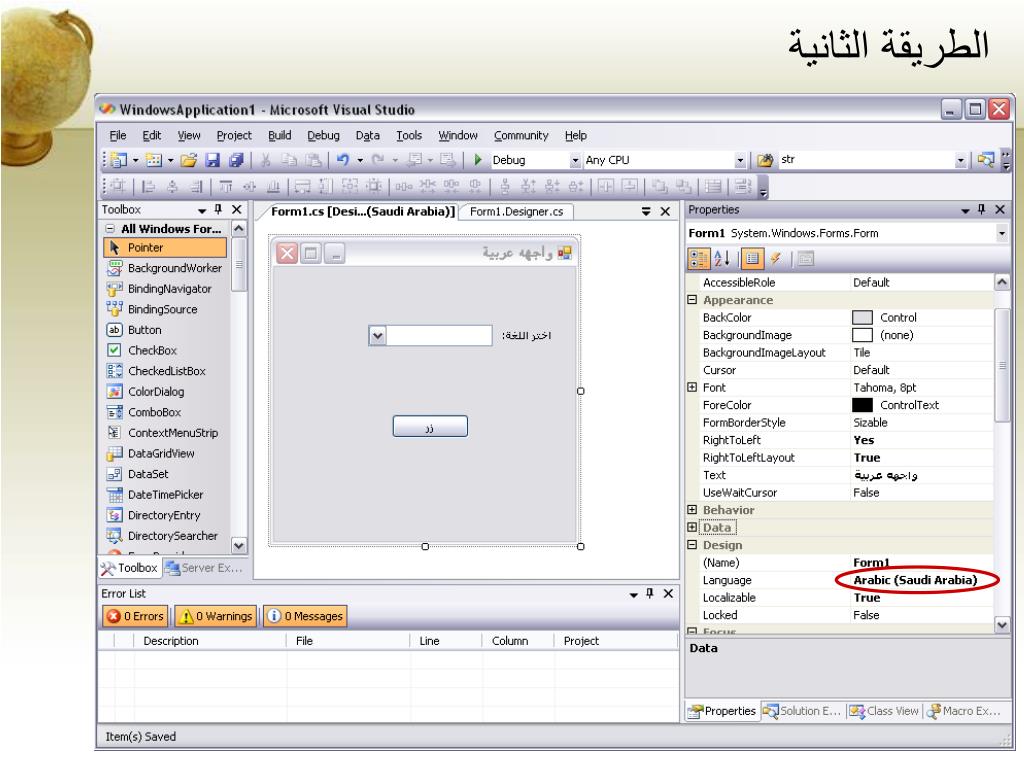Open the Project menu
The width and height of the screenshot is (1024, 768).
234,135
